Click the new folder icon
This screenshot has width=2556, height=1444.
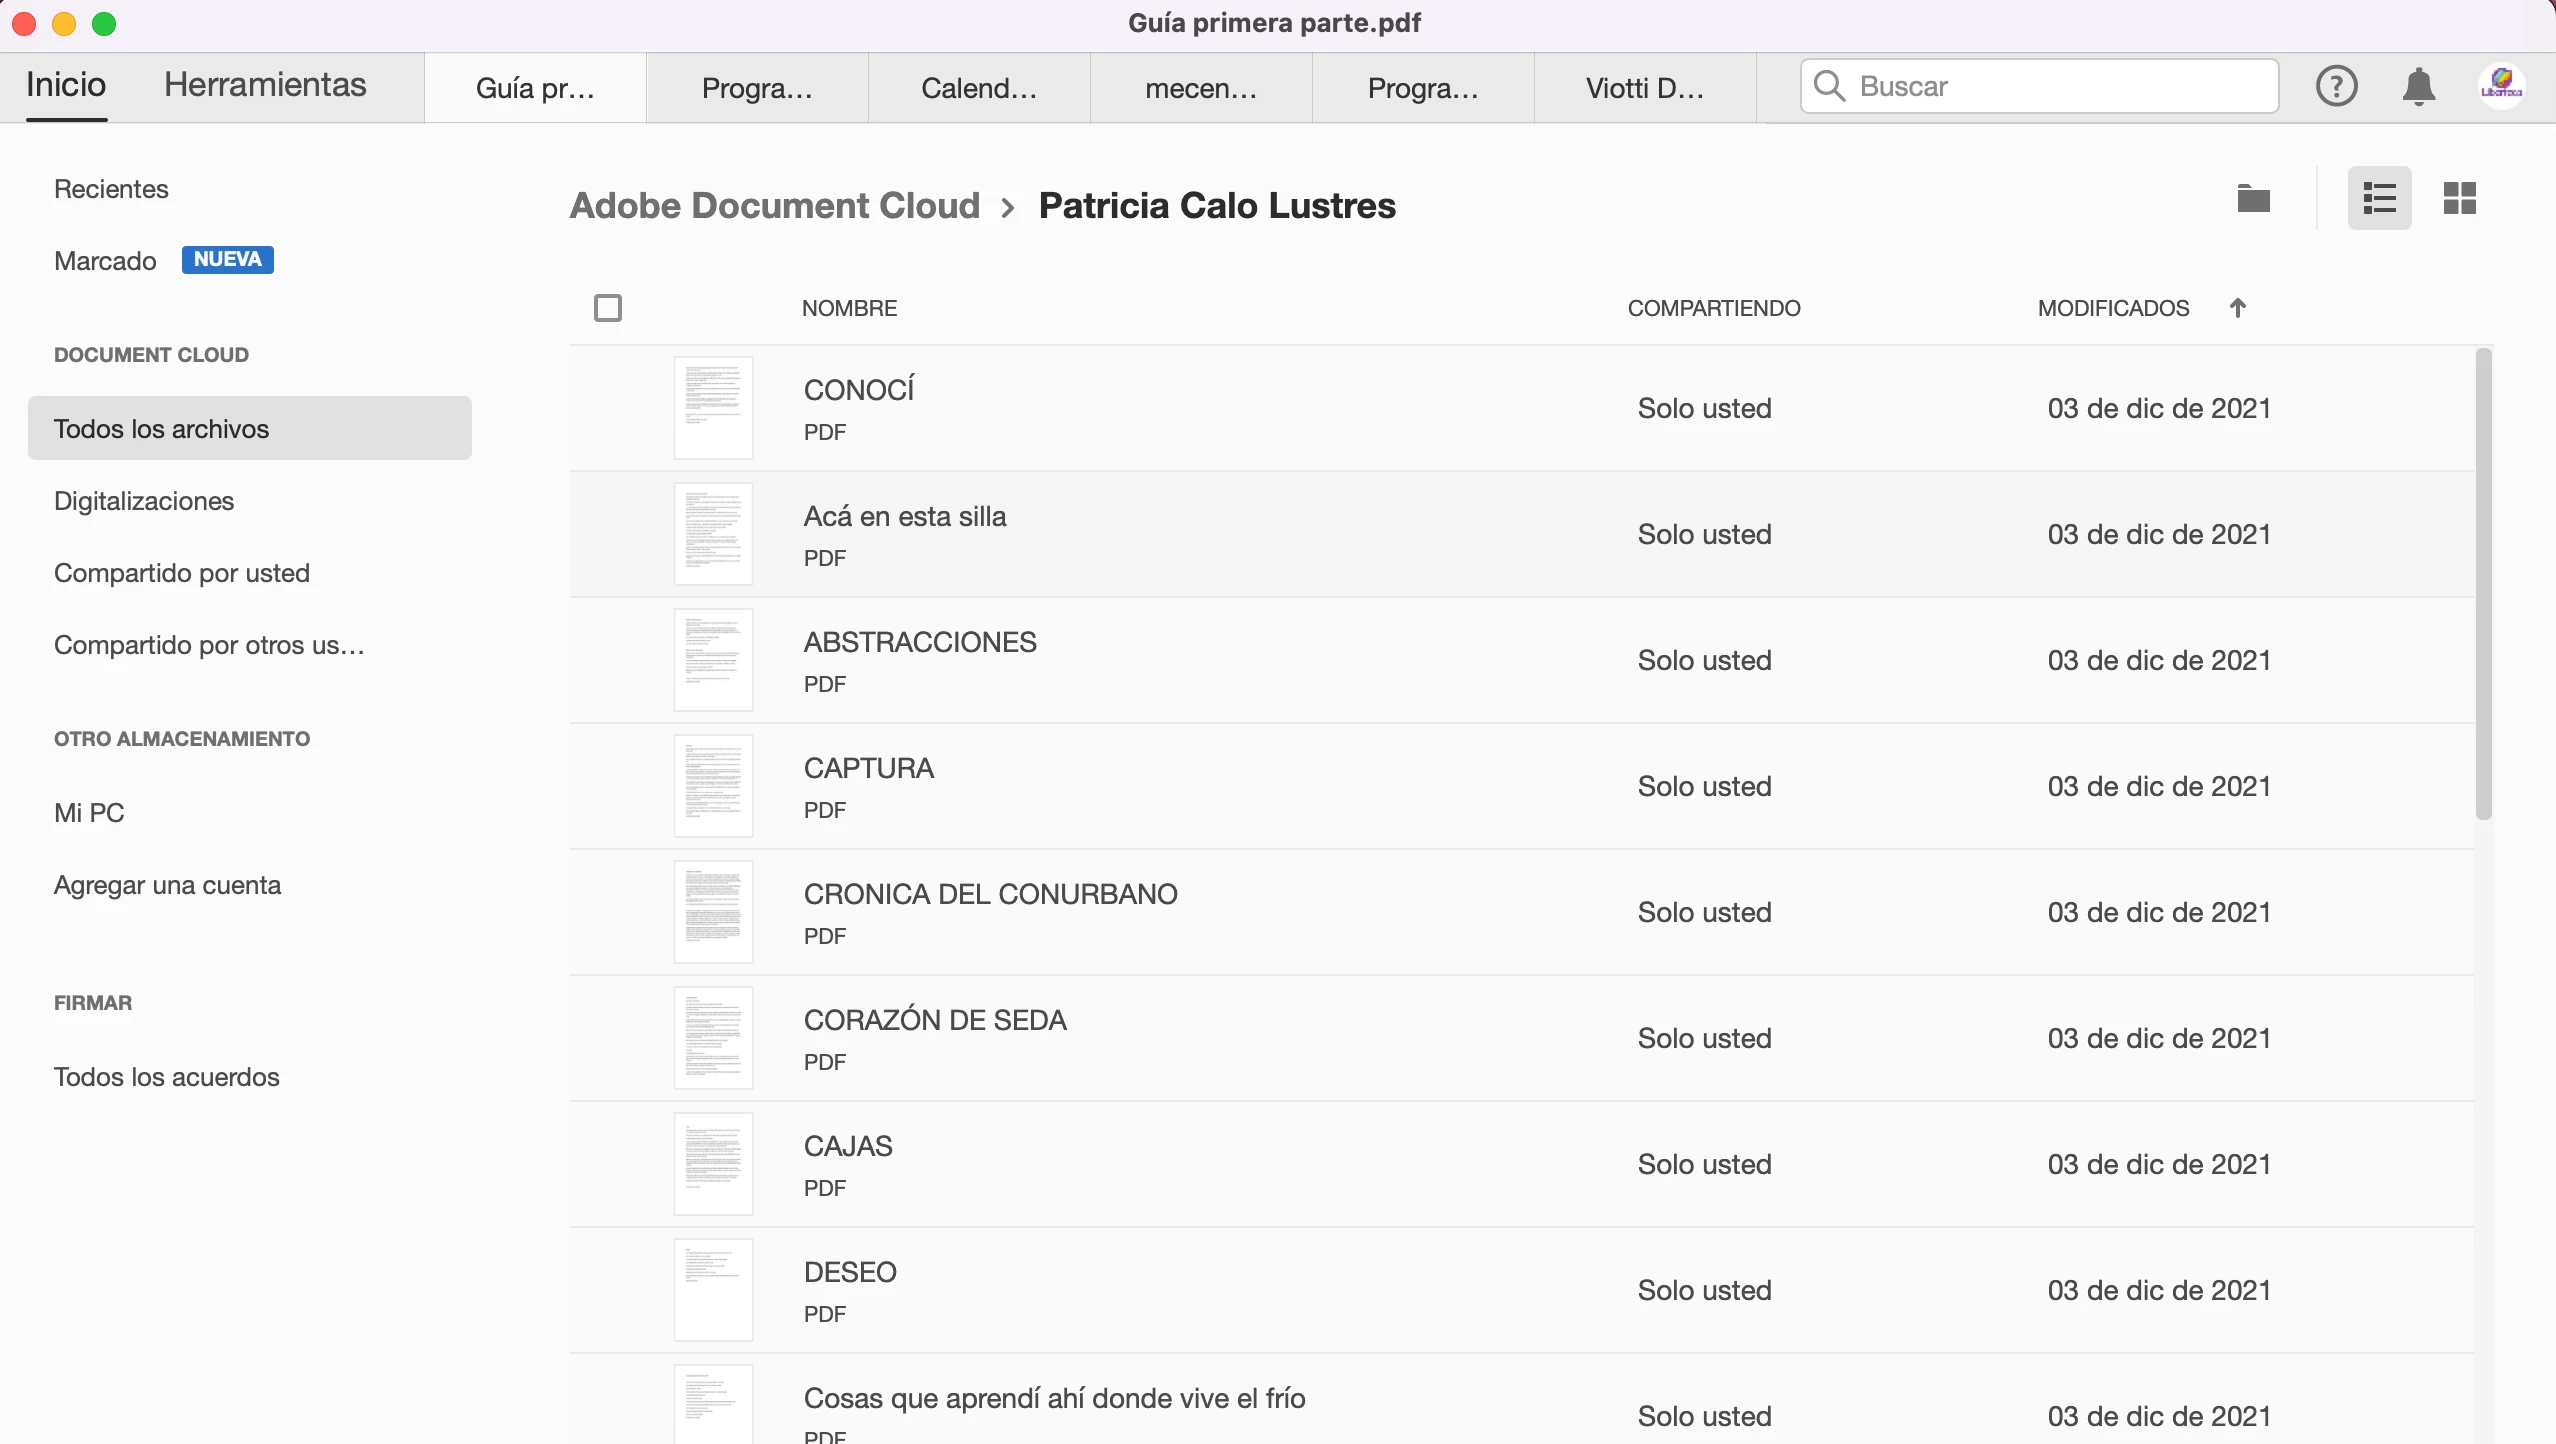coord(2253,198)
